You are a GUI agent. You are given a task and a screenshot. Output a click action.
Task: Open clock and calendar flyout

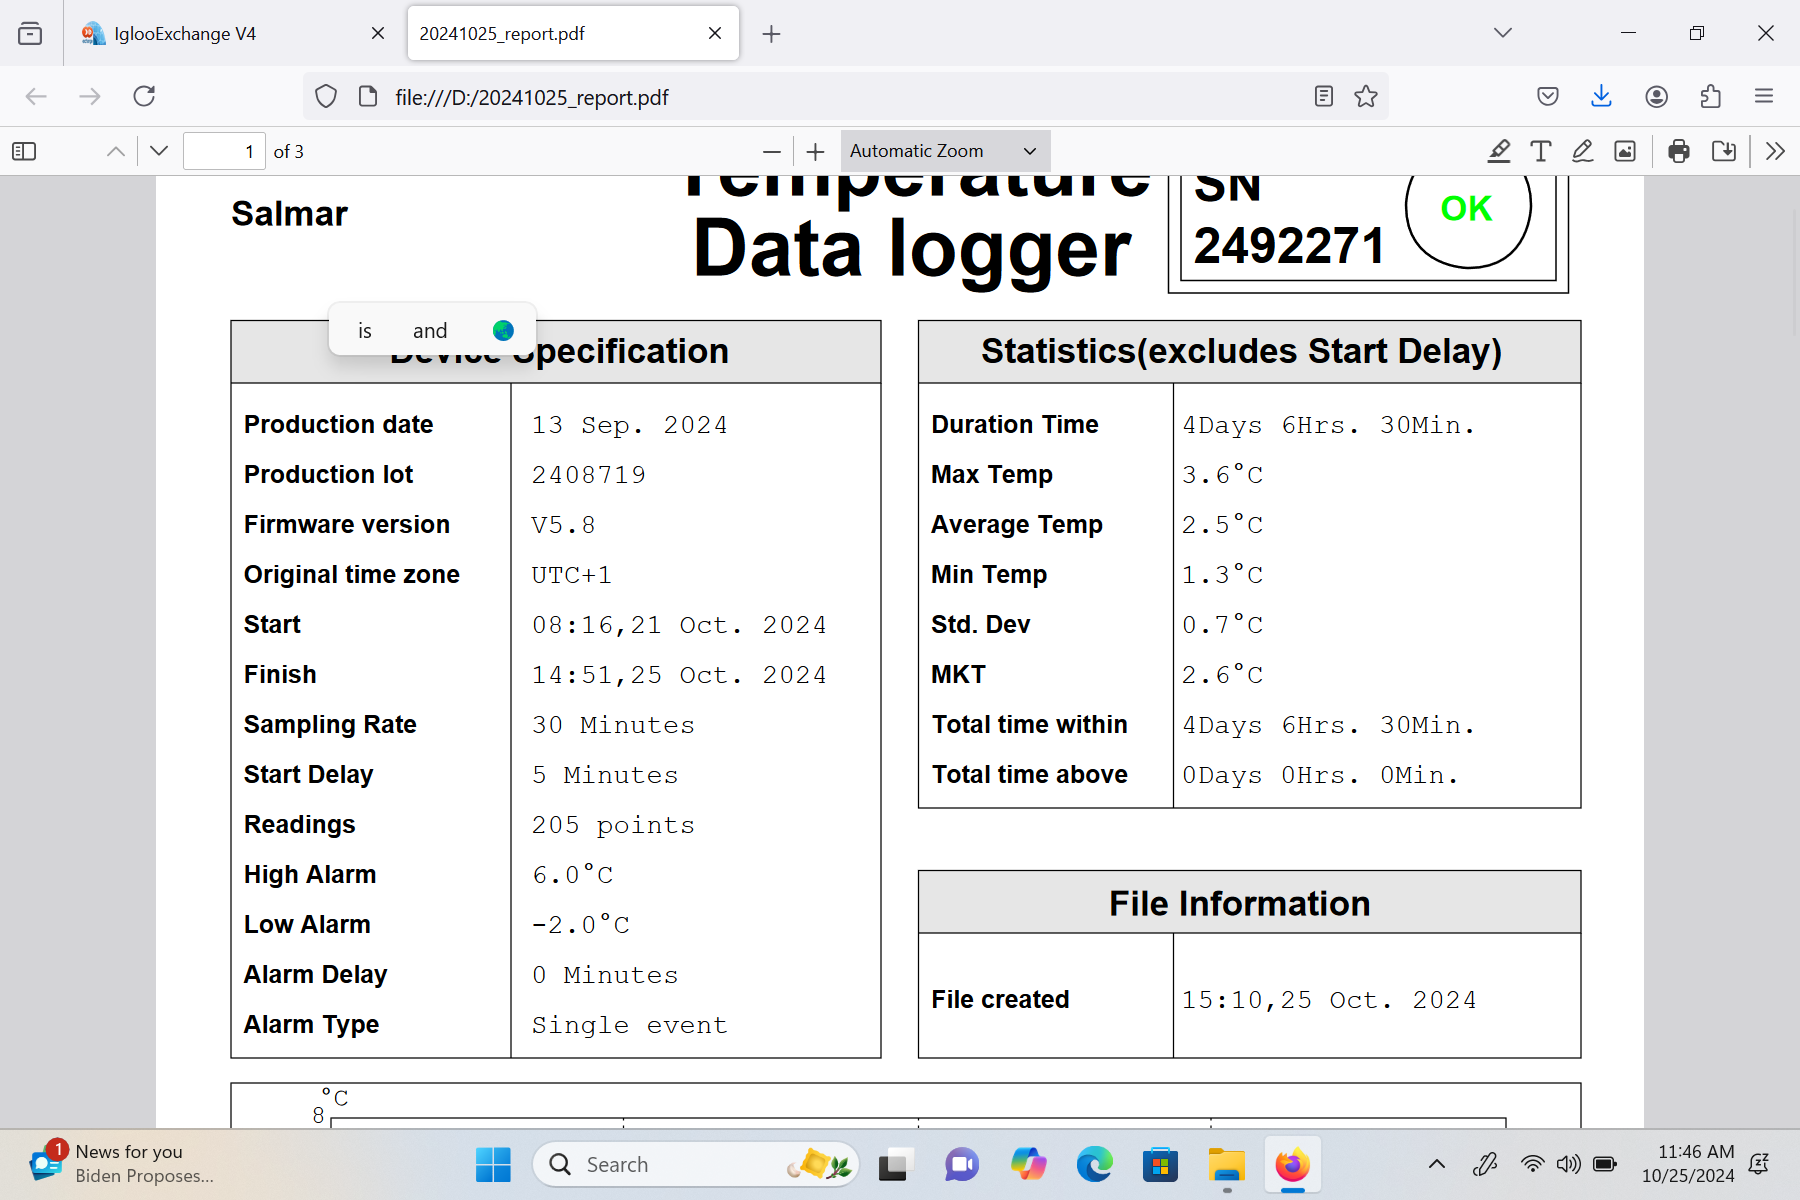(x=1688, y=1164)
